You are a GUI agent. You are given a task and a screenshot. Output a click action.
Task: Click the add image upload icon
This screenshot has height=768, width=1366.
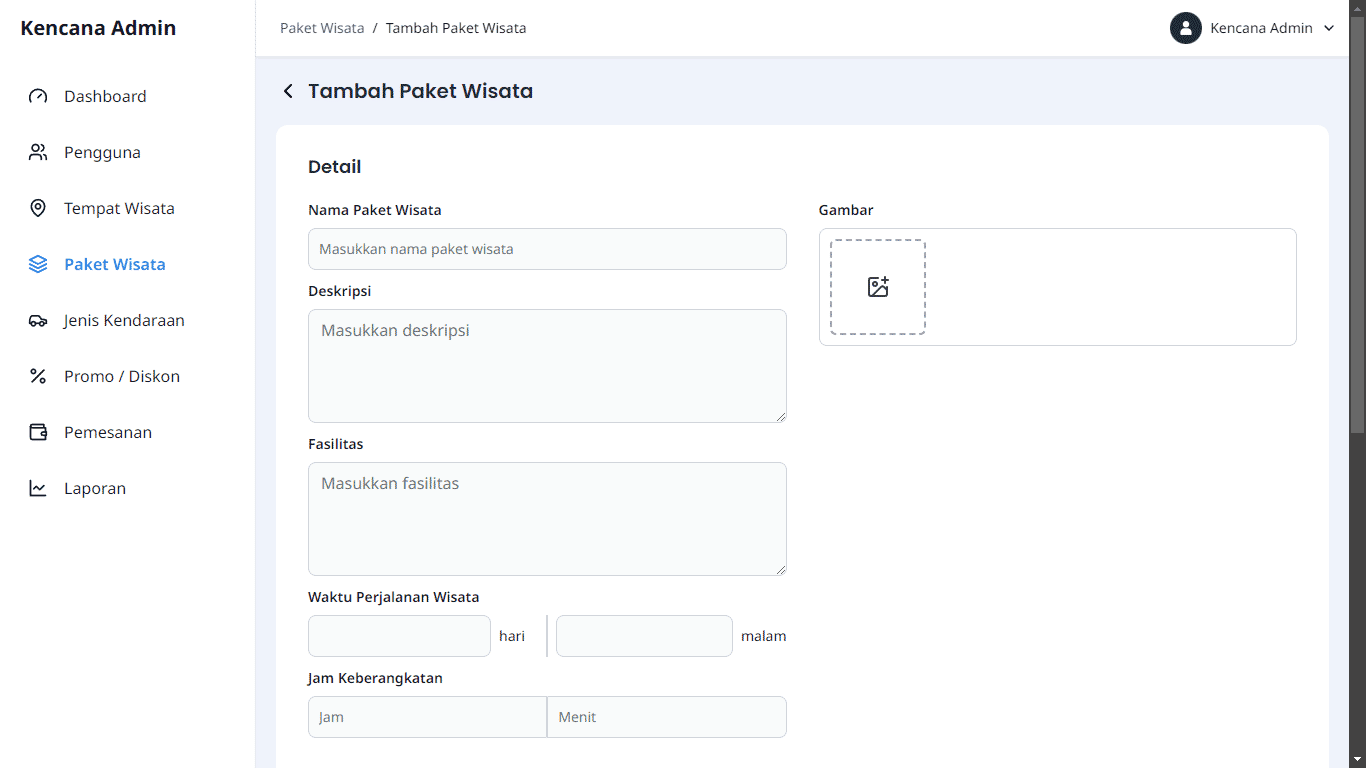[x=878, y=287]
